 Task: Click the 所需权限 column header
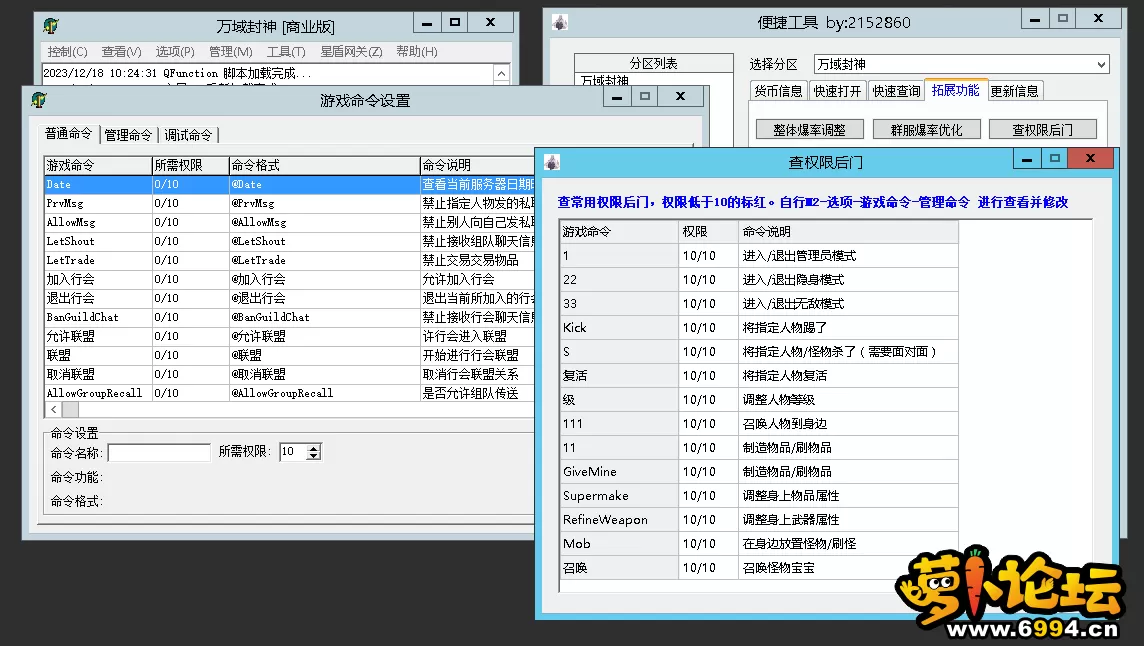tap(190, 166)
